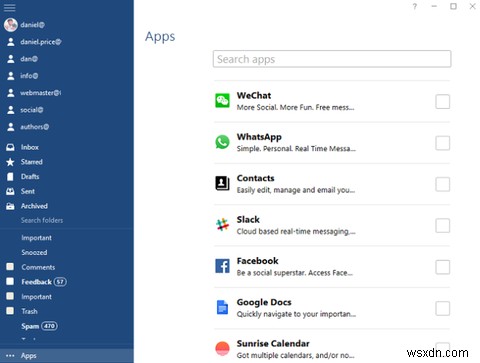Screen dimensions: 480x363
Task: Click the Contacts description text
Action: tap(296, 190)
